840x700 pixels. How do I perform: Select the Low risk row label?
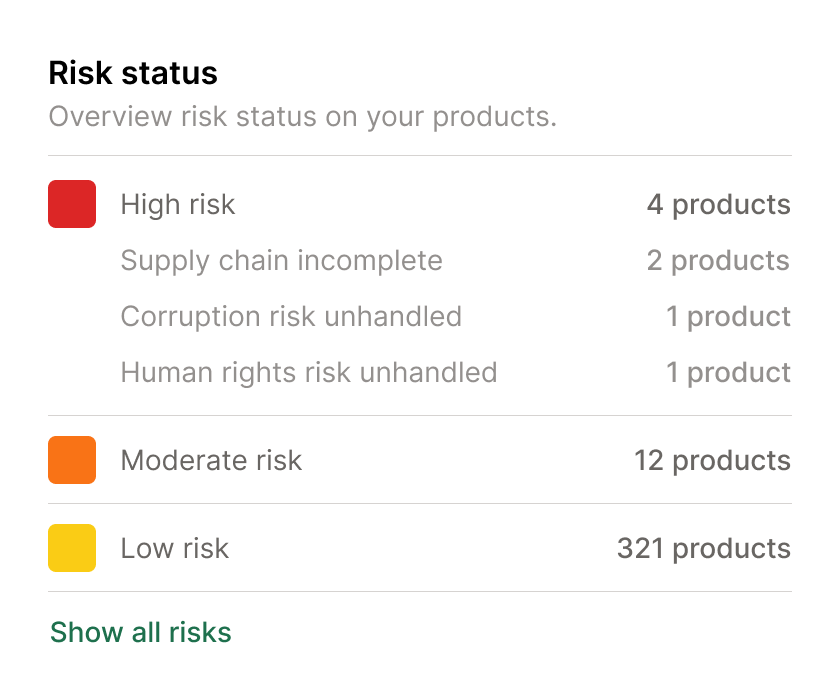(x=175, y=549)
